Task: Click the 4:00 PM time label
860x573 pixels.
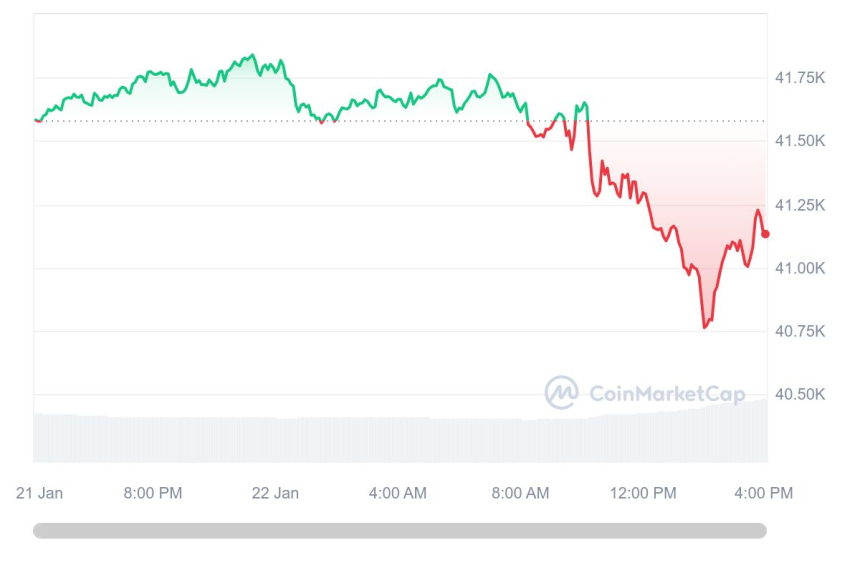Action: pos(765,493)
